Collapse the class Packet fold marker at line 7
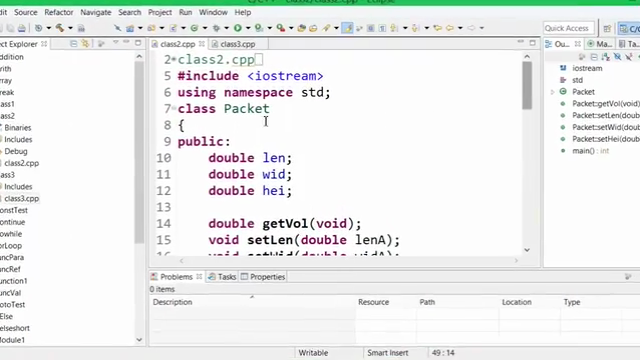640x360 pixels. pos(174,108)
